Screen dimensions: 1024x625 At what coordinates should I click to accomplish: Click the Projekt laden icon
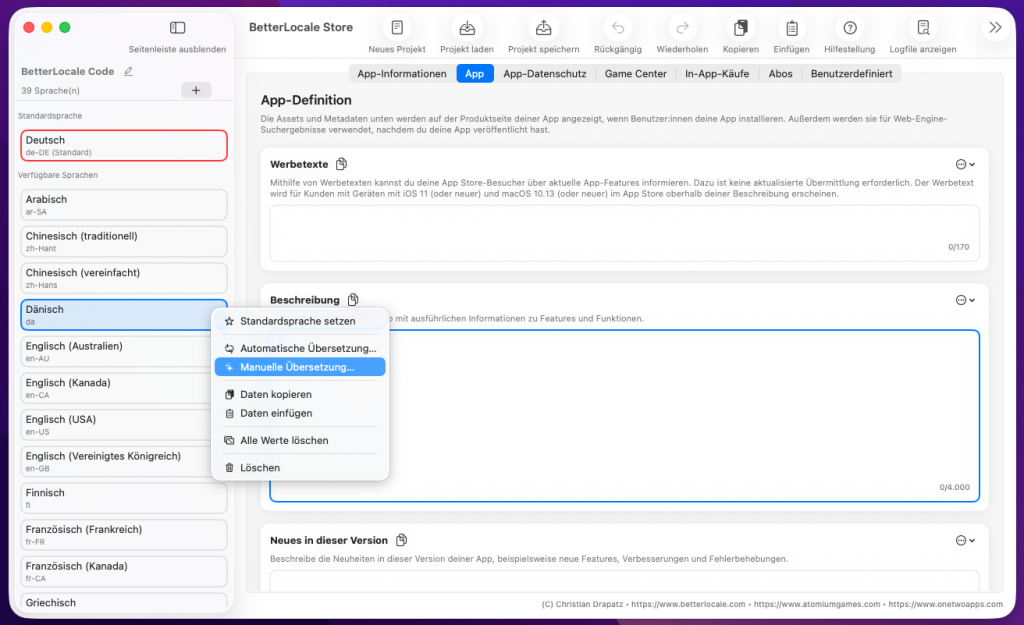[465, 28]
